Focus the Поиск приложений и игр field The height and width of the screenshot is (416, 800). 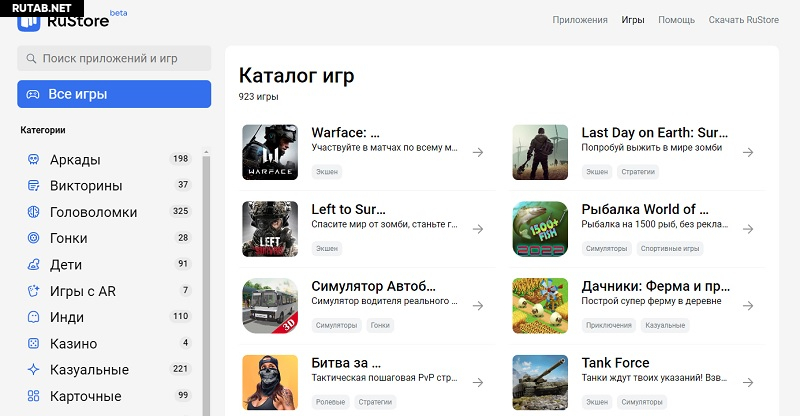[114, 59]
